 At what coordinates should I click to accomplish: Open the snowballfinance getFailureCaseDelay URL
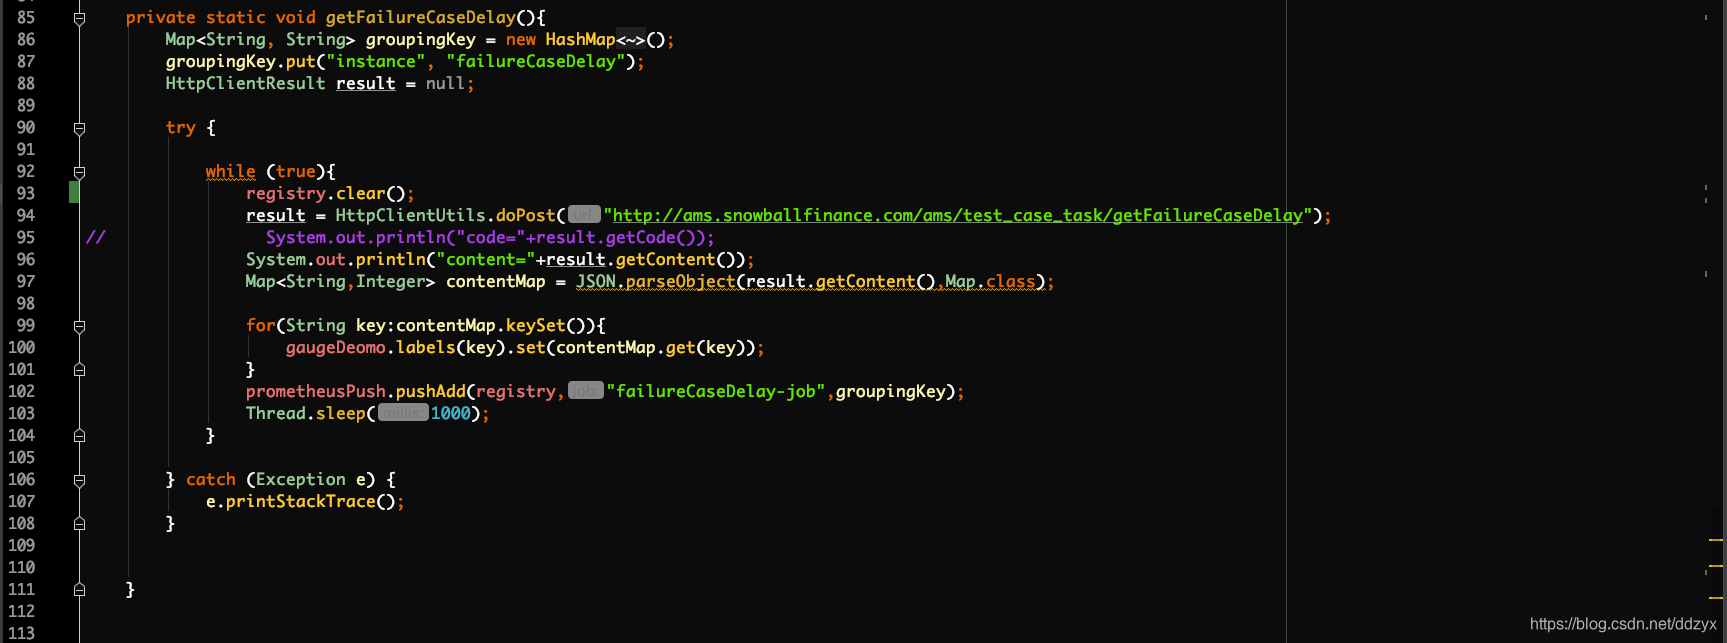click(x=958, y=215)
